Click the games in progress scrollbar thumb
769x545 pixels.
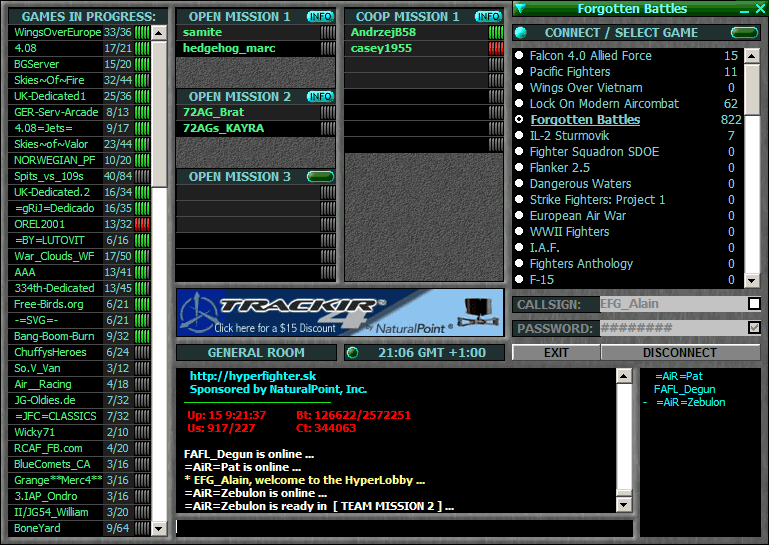(159, 114)
